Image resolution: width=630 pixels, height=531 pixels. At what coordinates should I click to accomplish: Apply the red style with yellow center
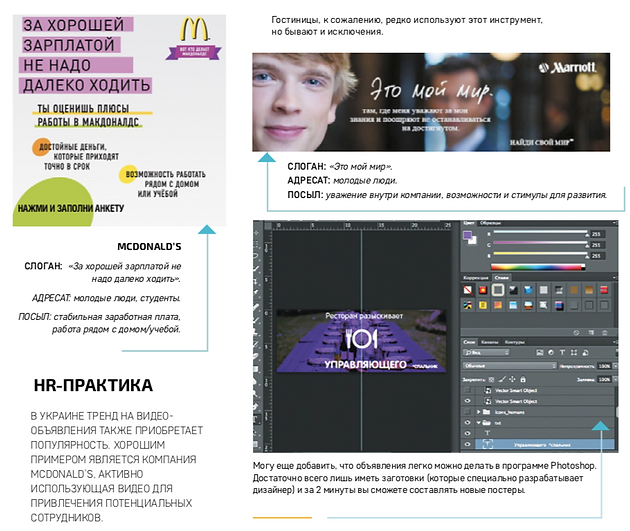click(483, 290)
